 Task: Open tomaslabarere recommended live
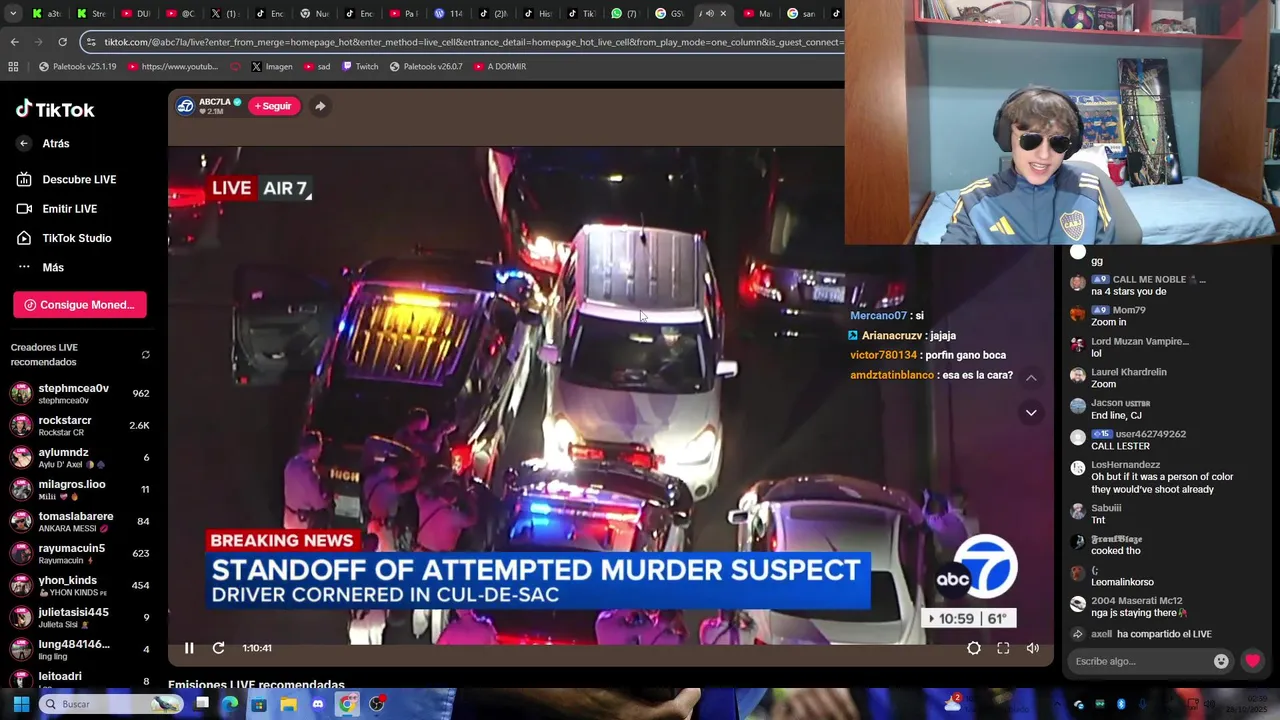coord(80,521)
